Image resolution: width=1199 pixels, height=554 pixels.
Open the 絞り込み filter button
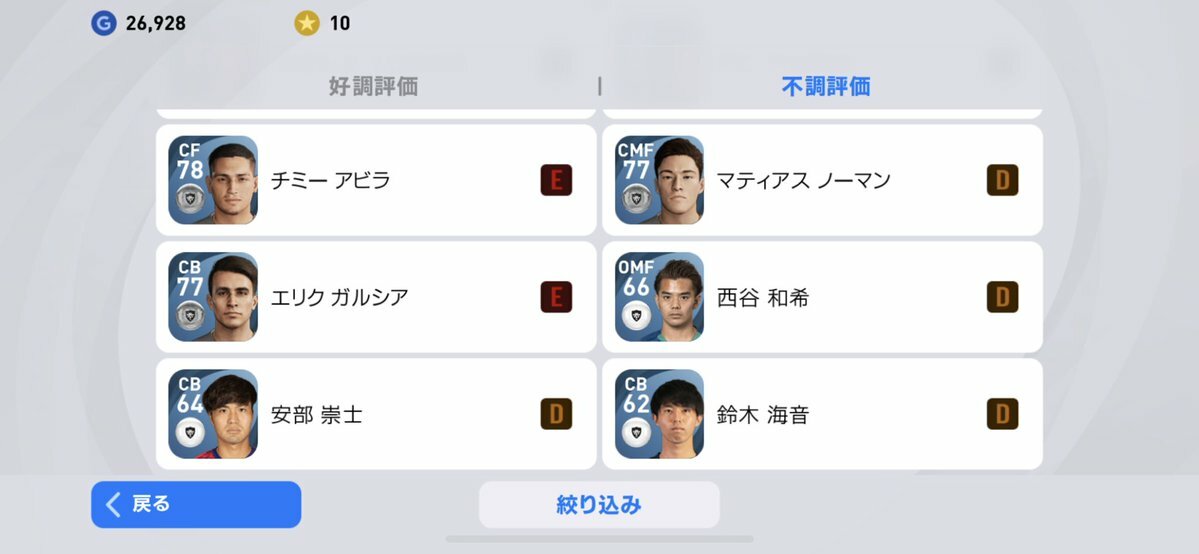tap(599, 504)
